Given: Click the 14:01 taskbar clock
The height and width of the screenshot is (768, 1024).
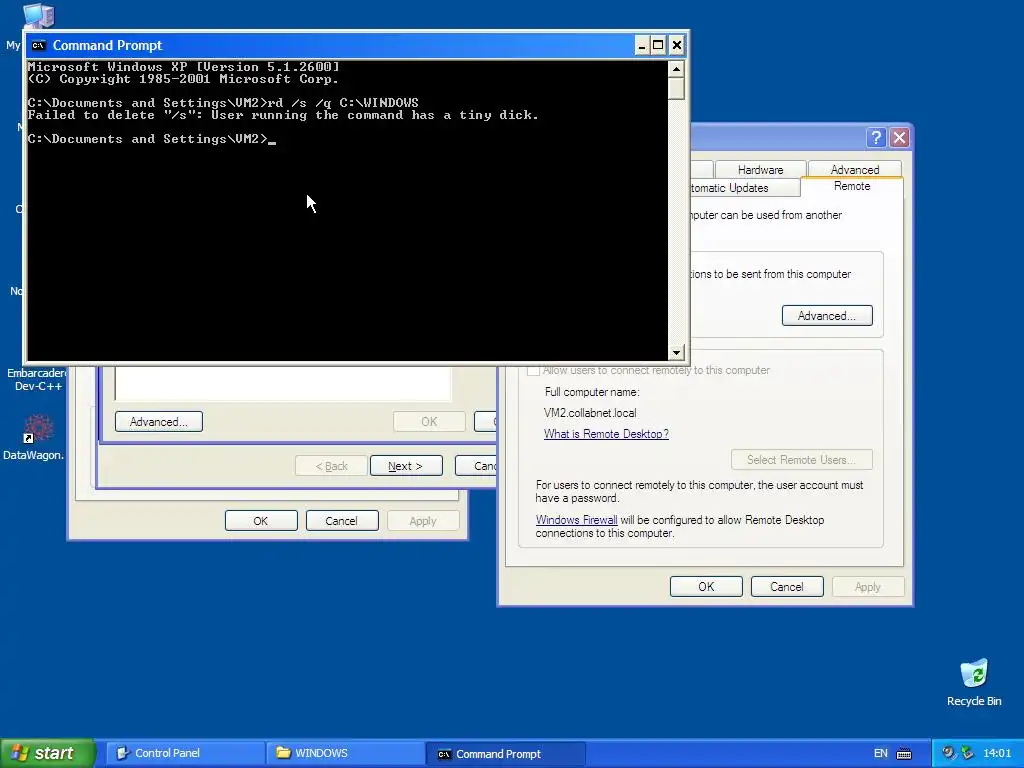Looking at the screenshot, I should 997,754.
